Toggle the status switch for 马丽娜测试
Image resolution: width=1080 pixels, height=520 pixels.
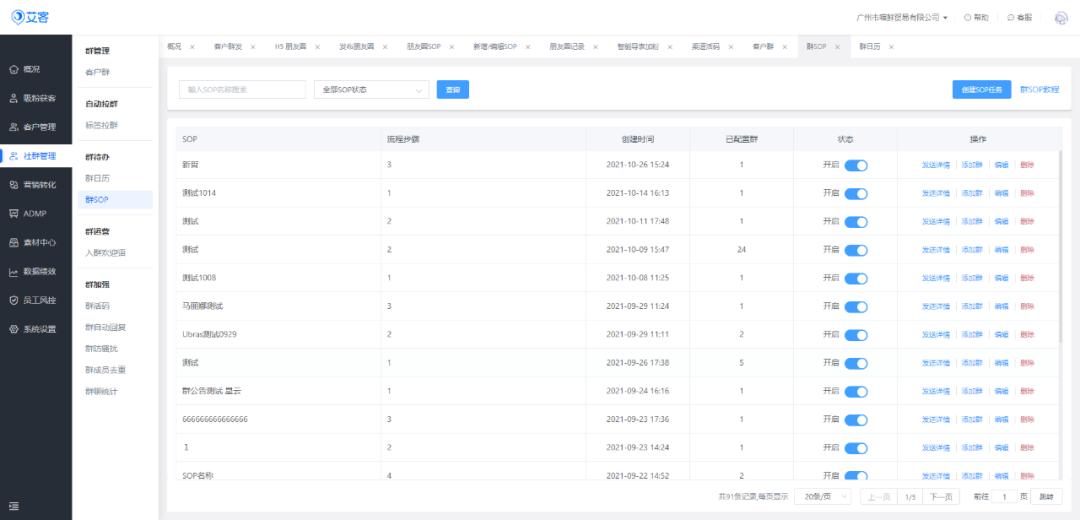coord(855,306)
